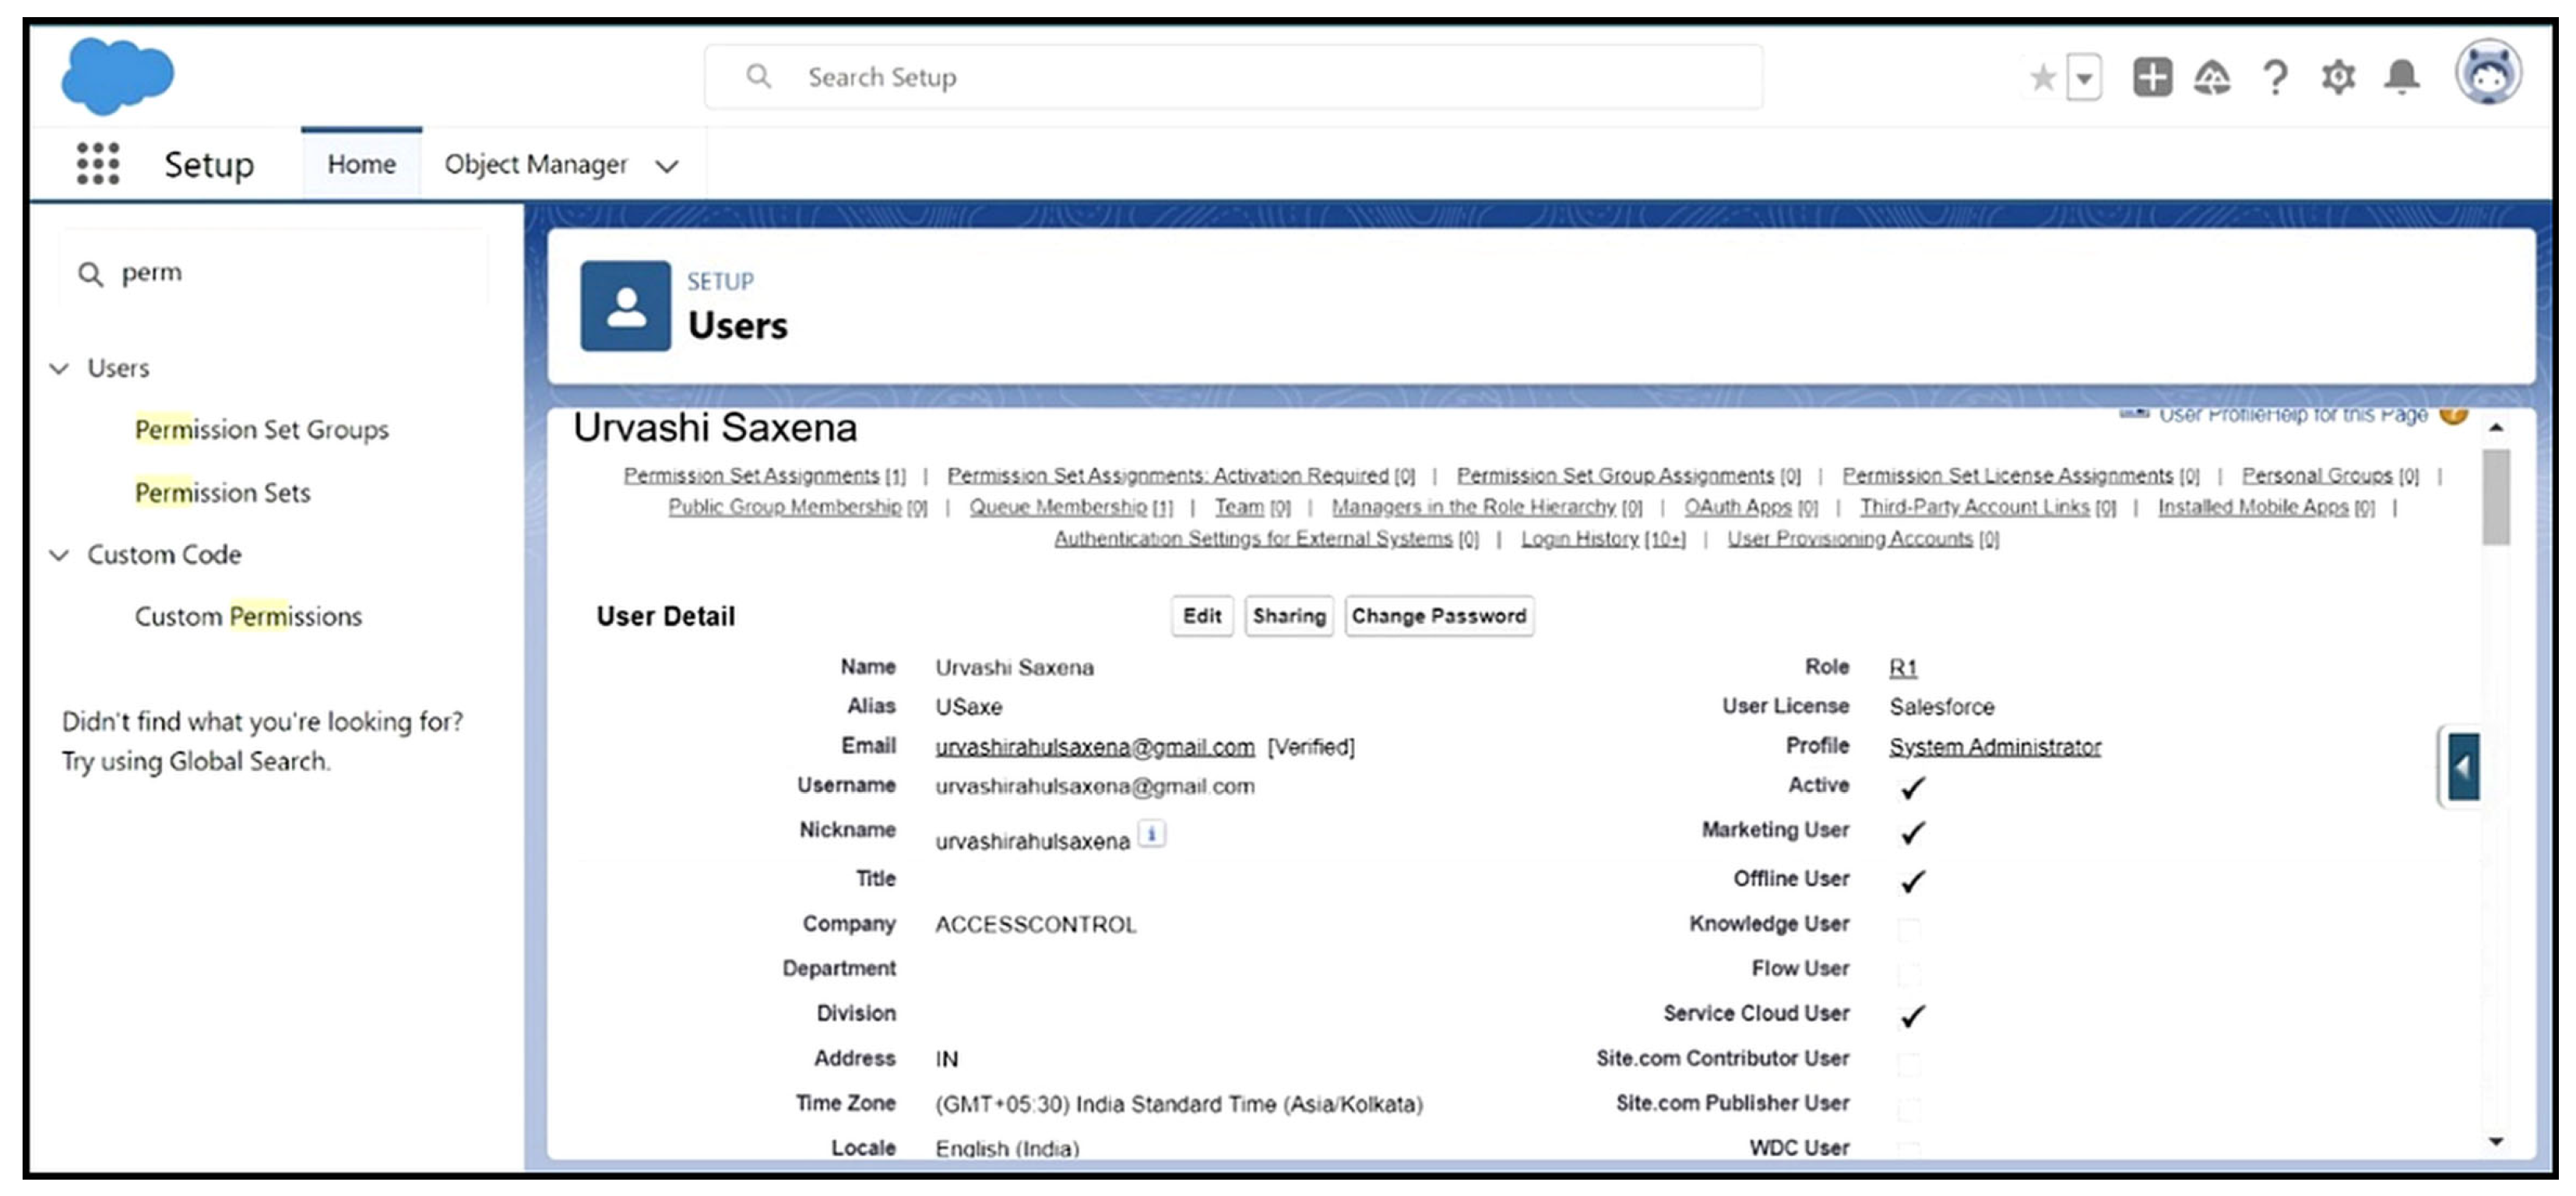This screenshot has width=2576, height=1196.
Task: Open the App Launcher grid icon
Action: [98, 164]
